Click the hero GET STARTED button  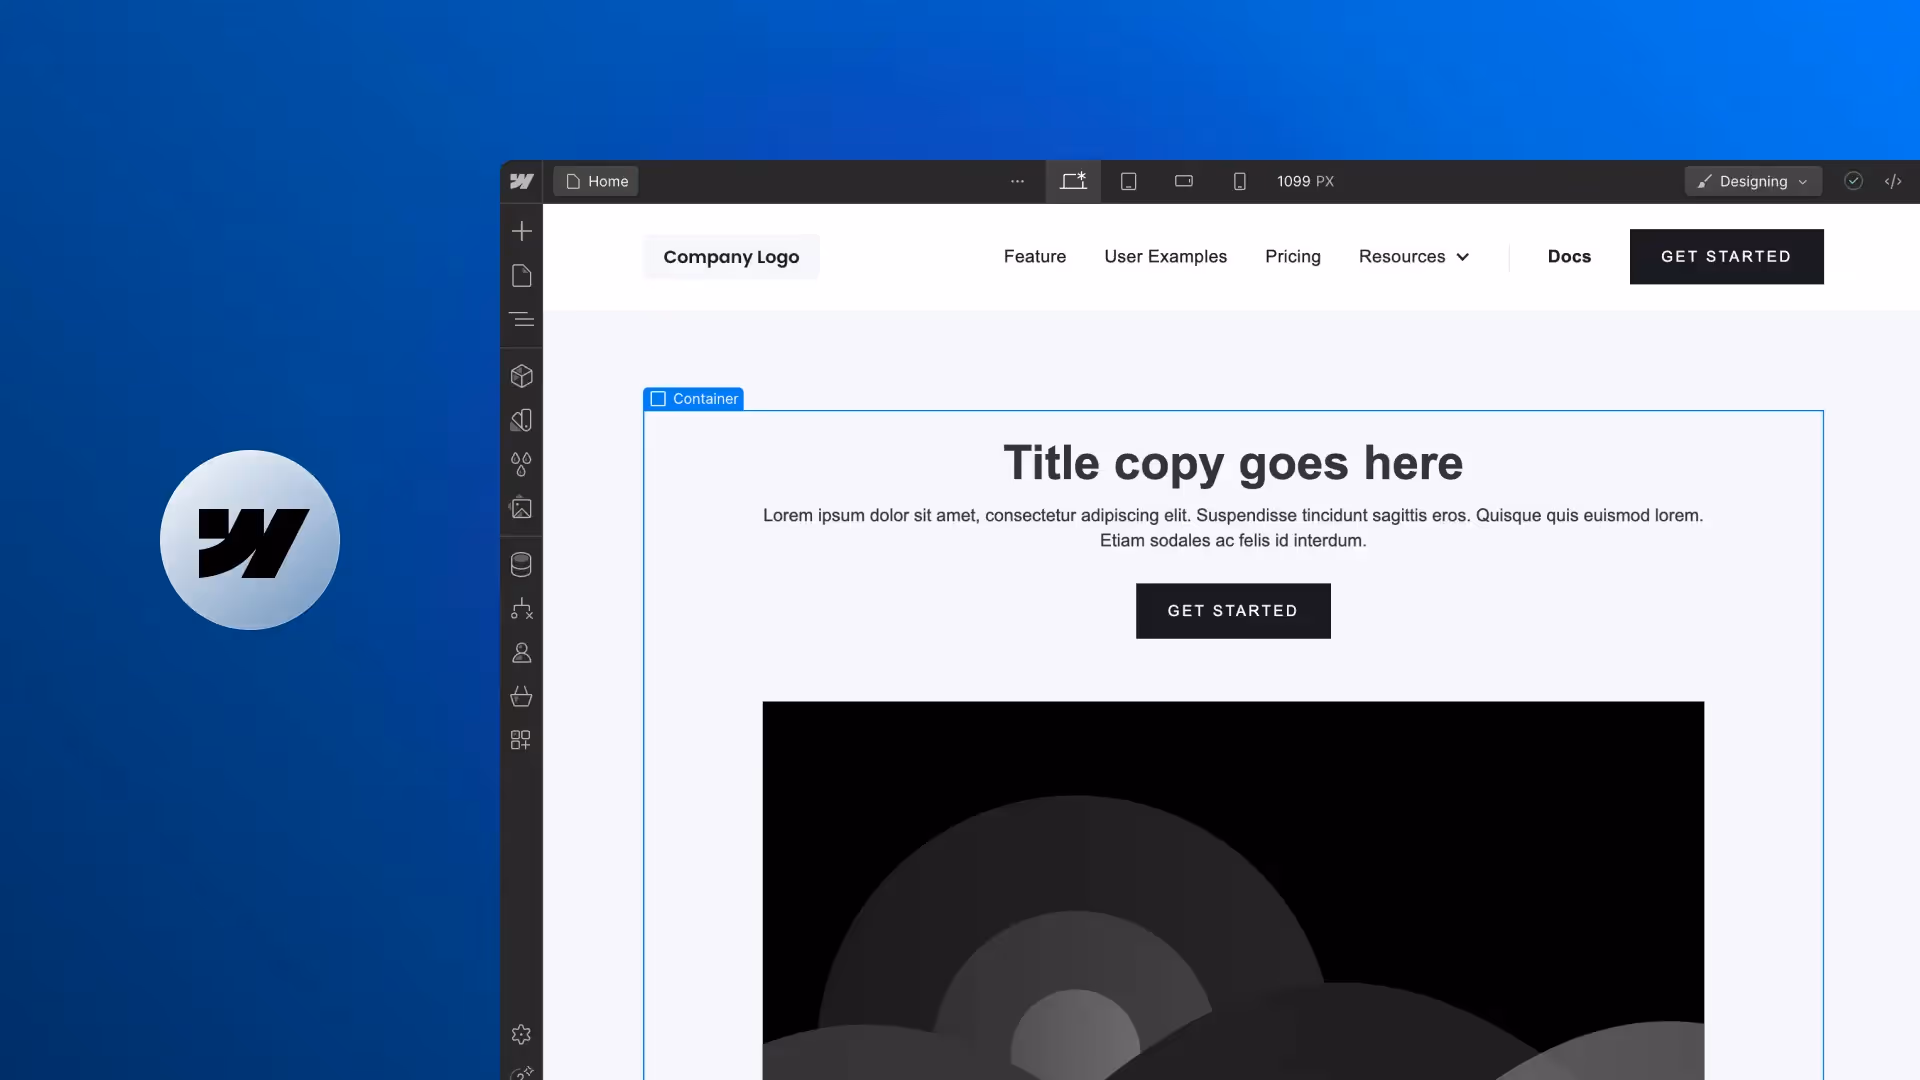click(x=1232, y=611)
